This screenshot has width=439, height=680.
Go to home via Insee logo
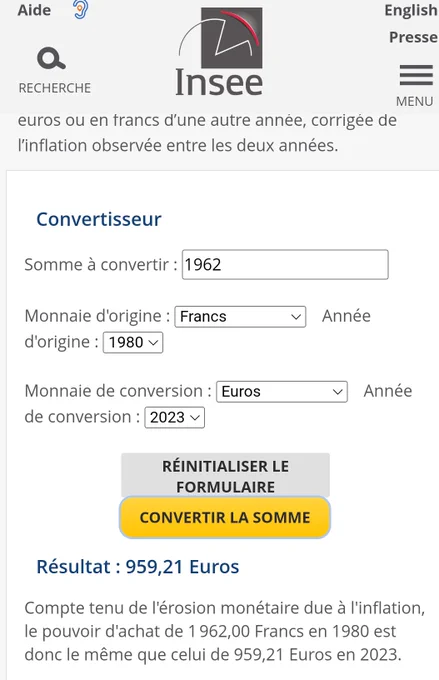(x=220, y=52)
